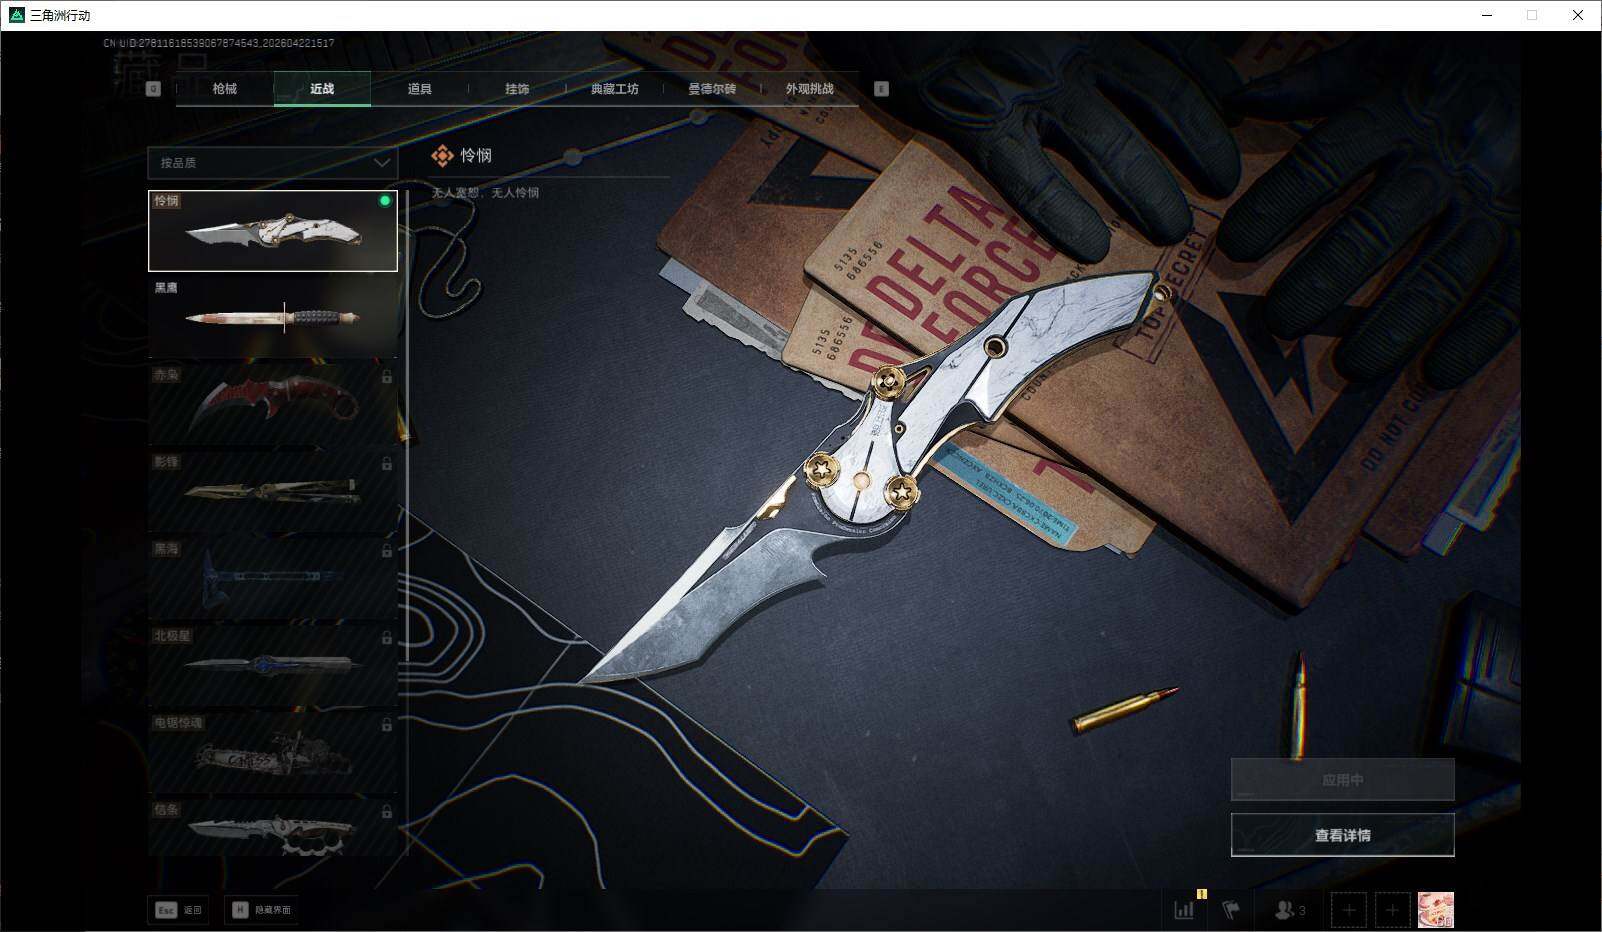Select the locked 赤枭 karambit skin
The height and width of the screenshot is (932, 1602).
[273, 404]
